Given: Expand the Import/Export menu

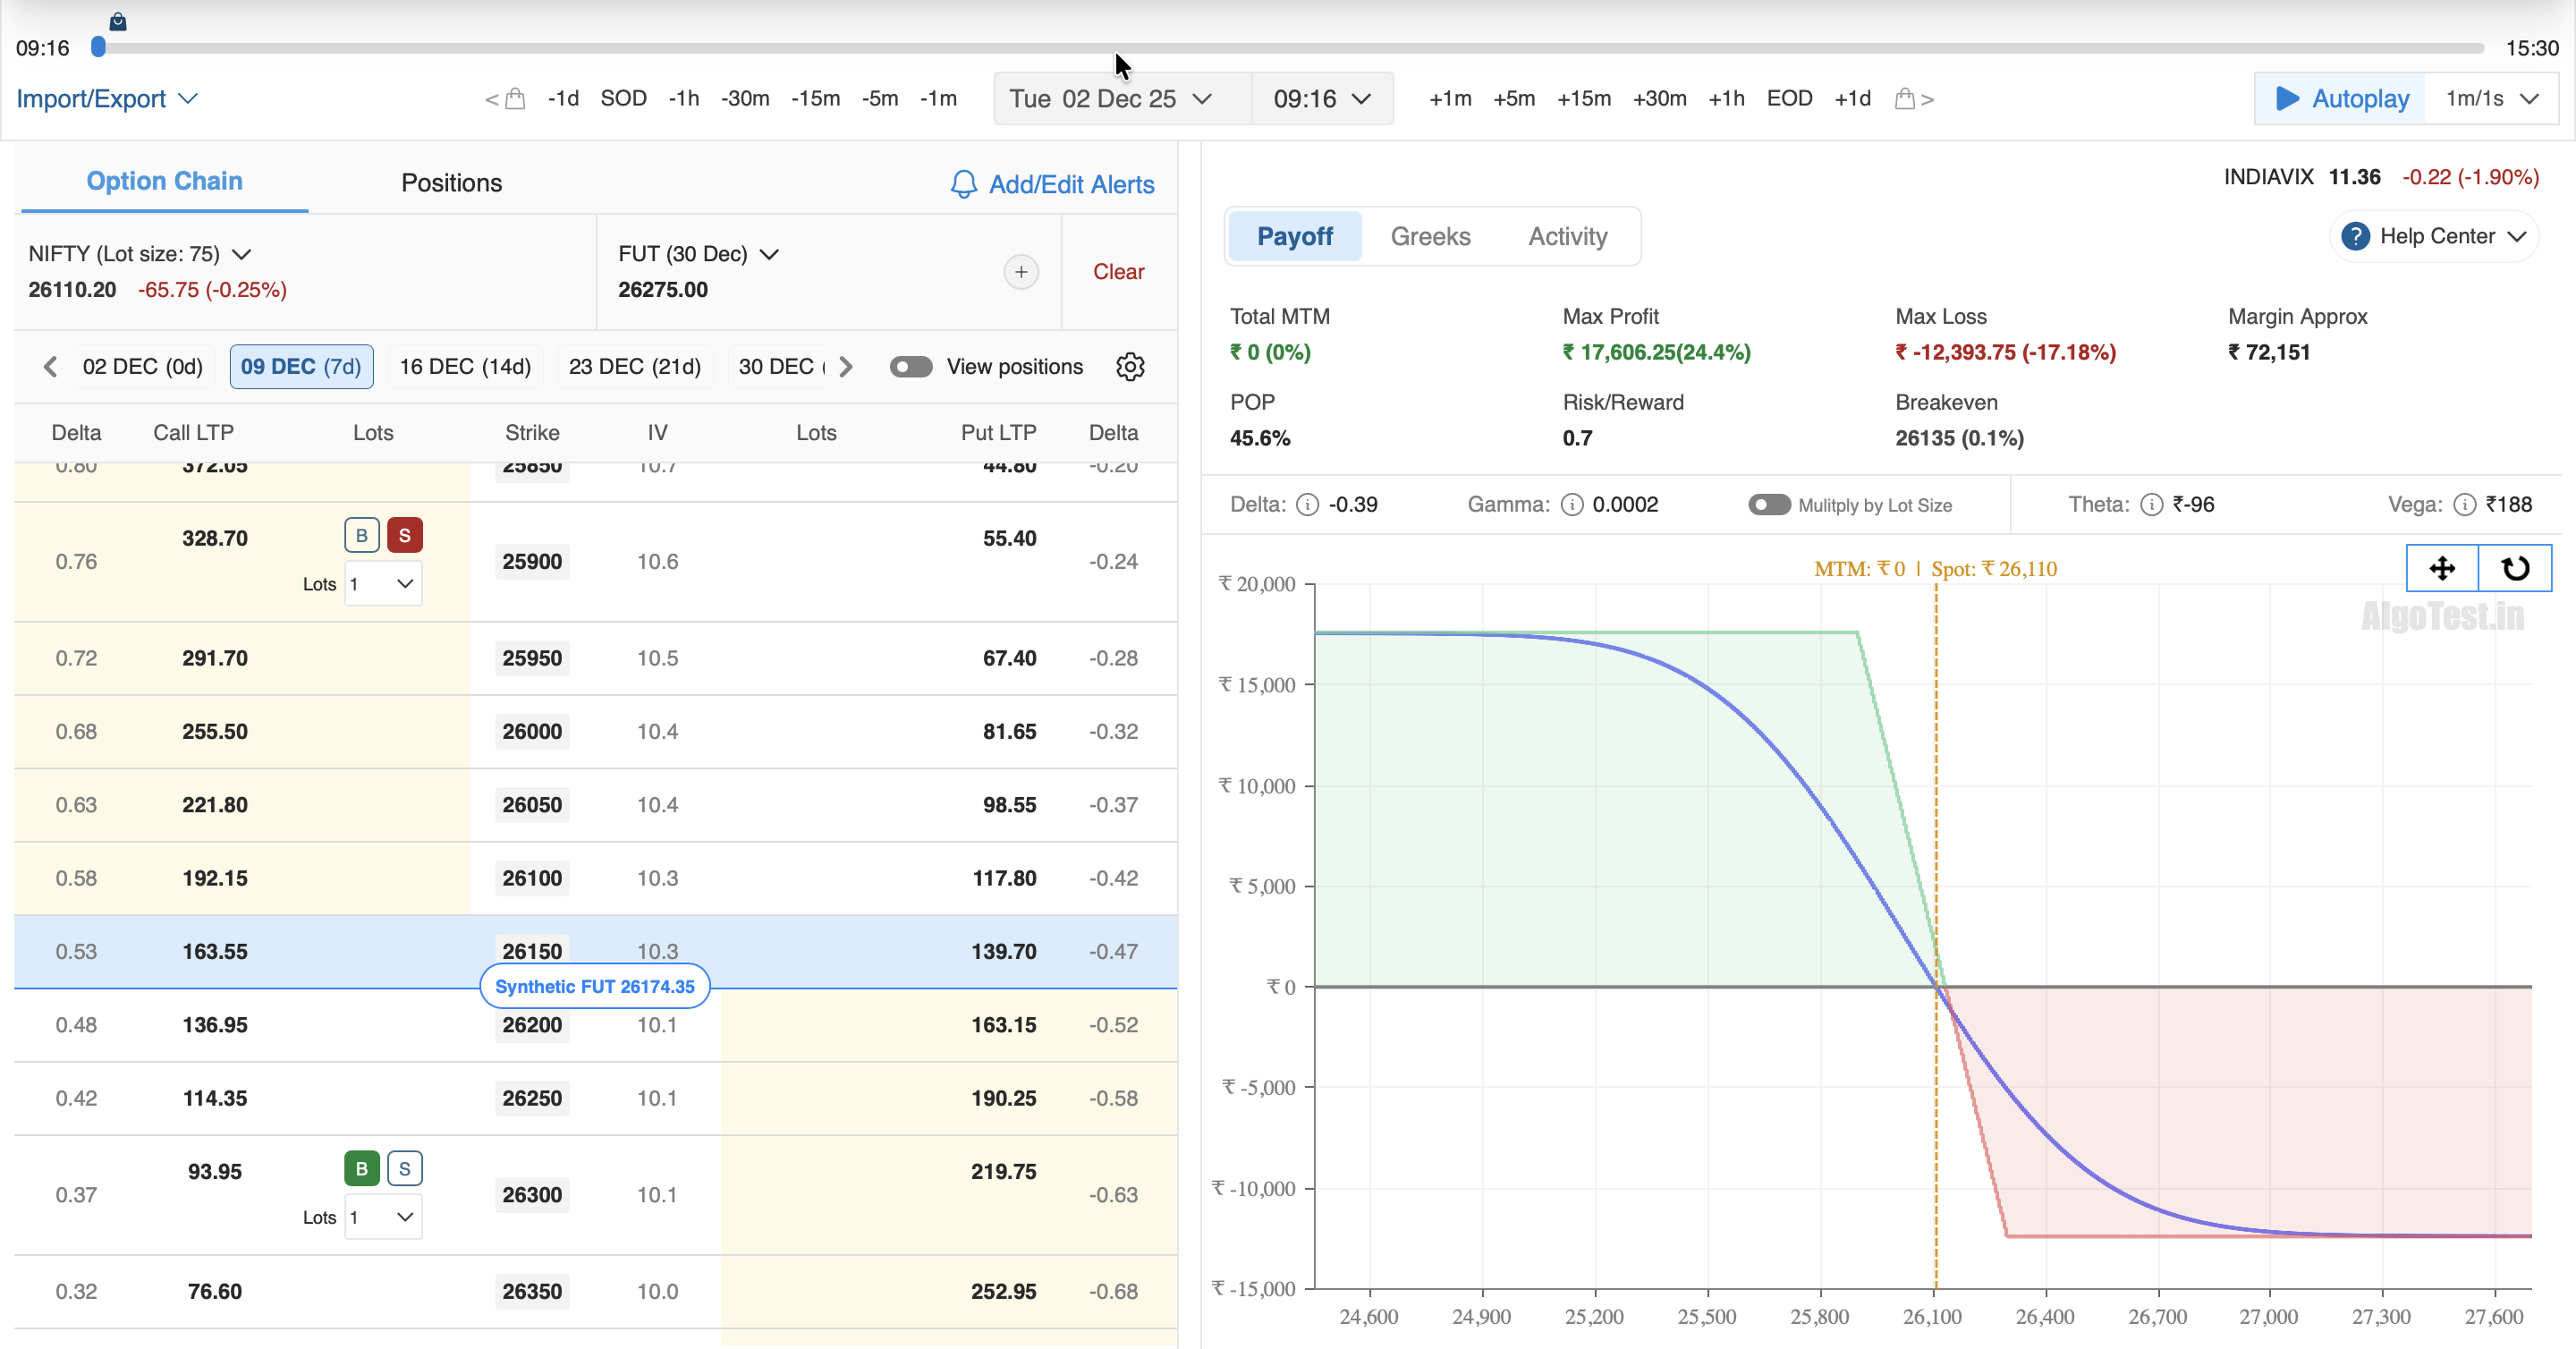Looking at the screenshot, I should [x=106, y=99].
